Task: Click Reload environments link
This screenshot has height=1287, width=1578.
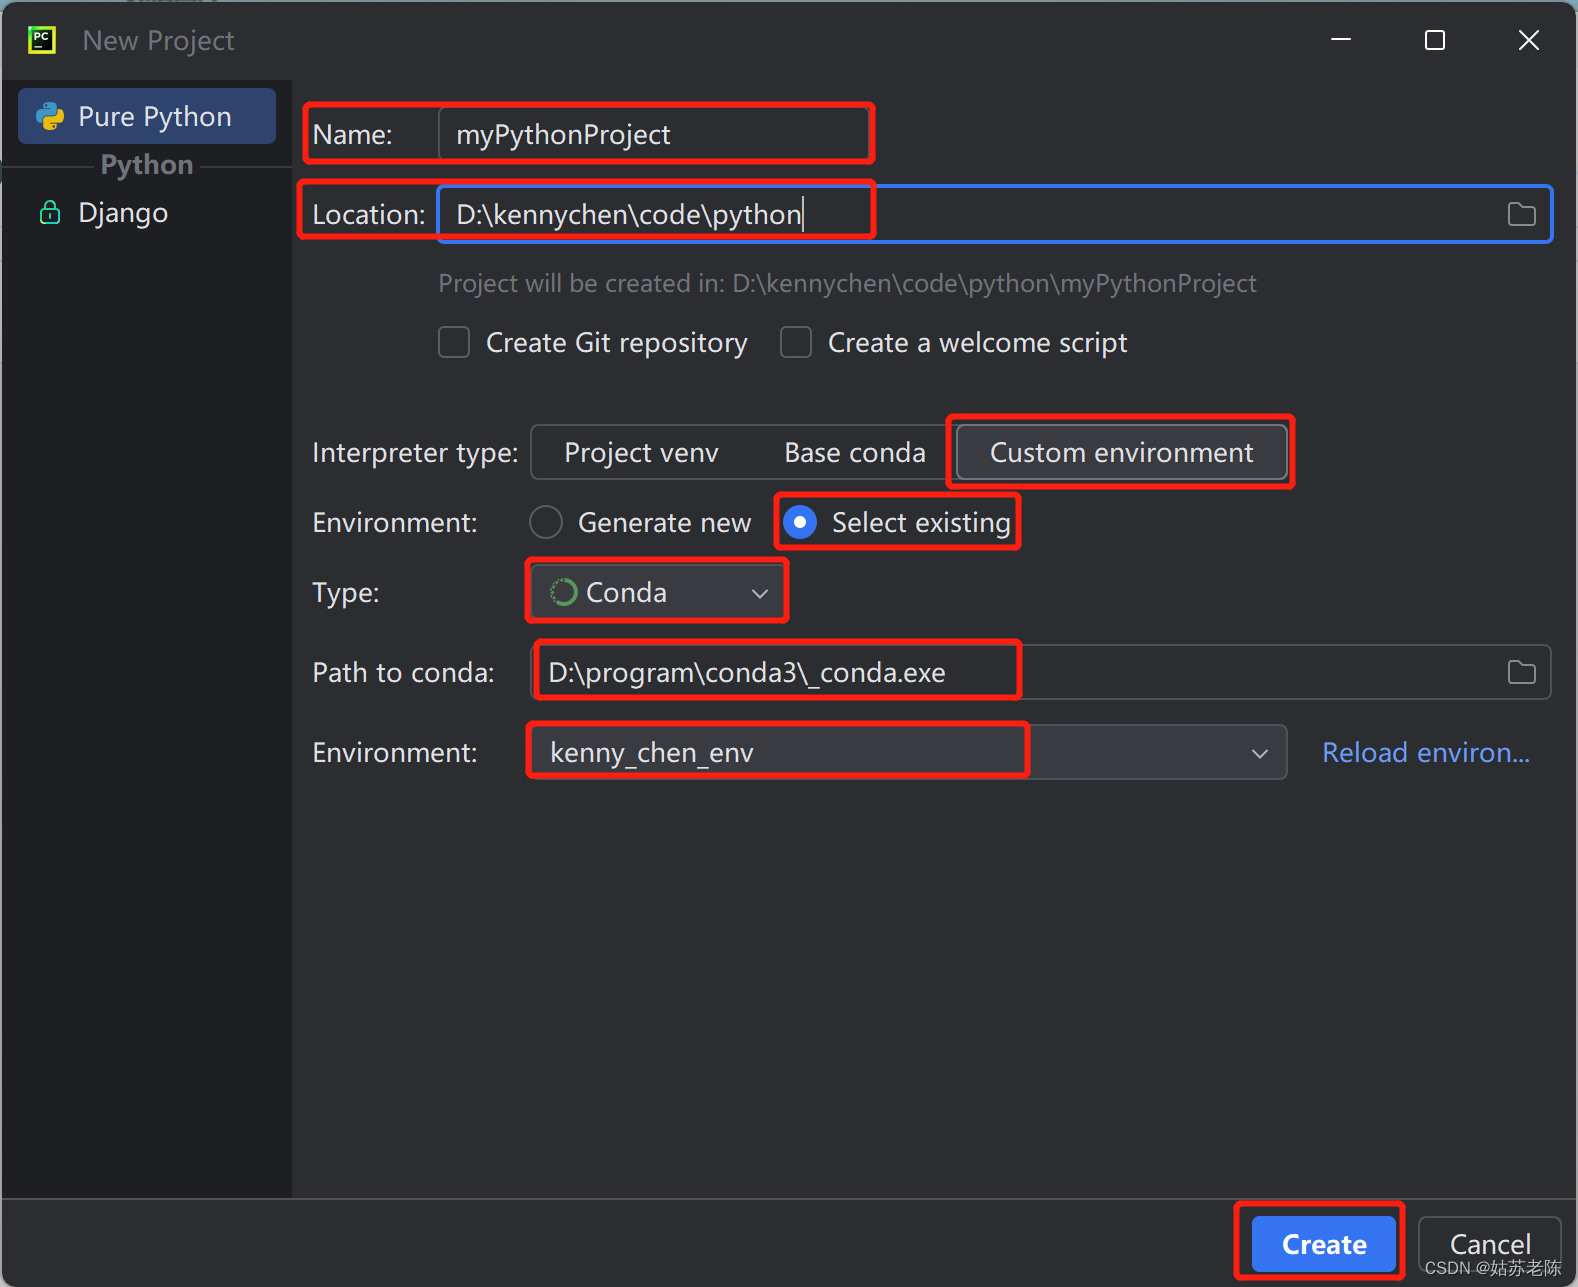Action: tap(1426, 752)
